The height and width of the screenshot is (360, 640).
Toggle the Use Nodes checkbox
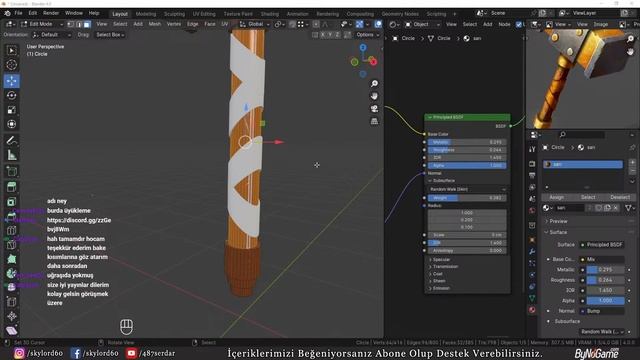[519, 24]
